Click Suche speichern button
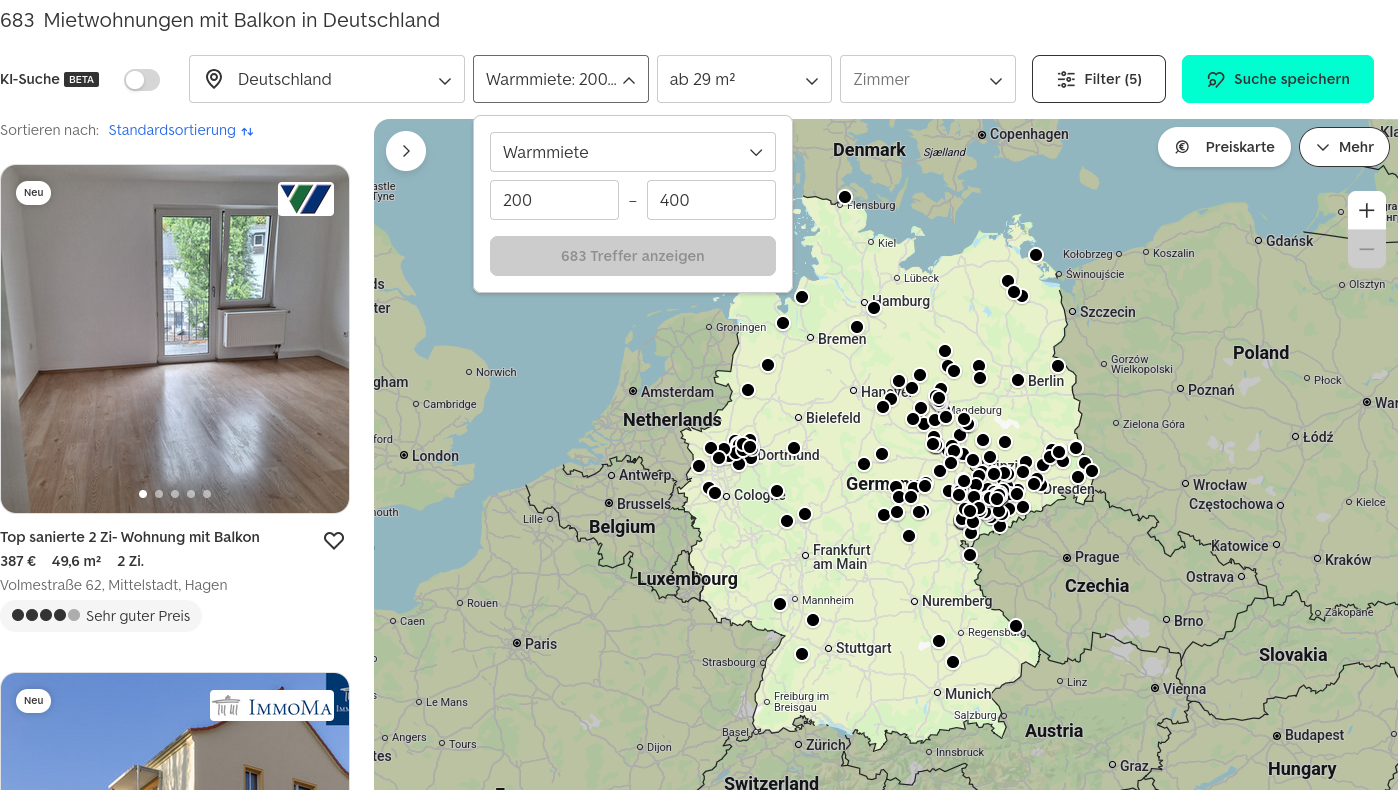The height and width of the screenshot is (790, 1398). click(x=1278, y=79)
